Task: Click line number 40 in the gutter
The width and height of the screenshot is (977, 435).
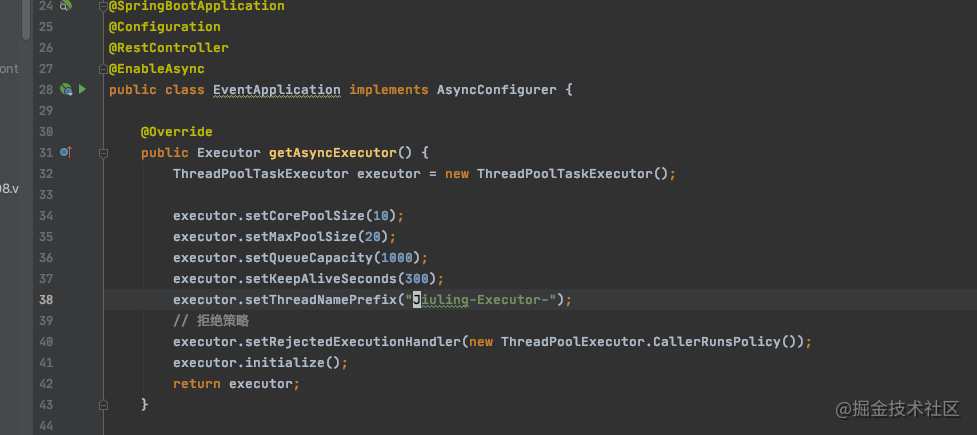Action: [x=45, y=342]
